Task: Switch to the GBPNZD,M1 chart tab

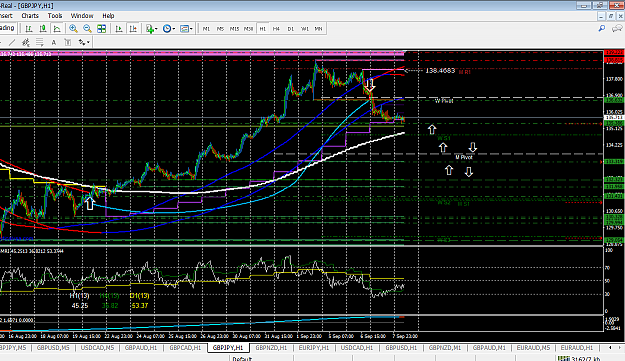Action: tap(445, 348)
